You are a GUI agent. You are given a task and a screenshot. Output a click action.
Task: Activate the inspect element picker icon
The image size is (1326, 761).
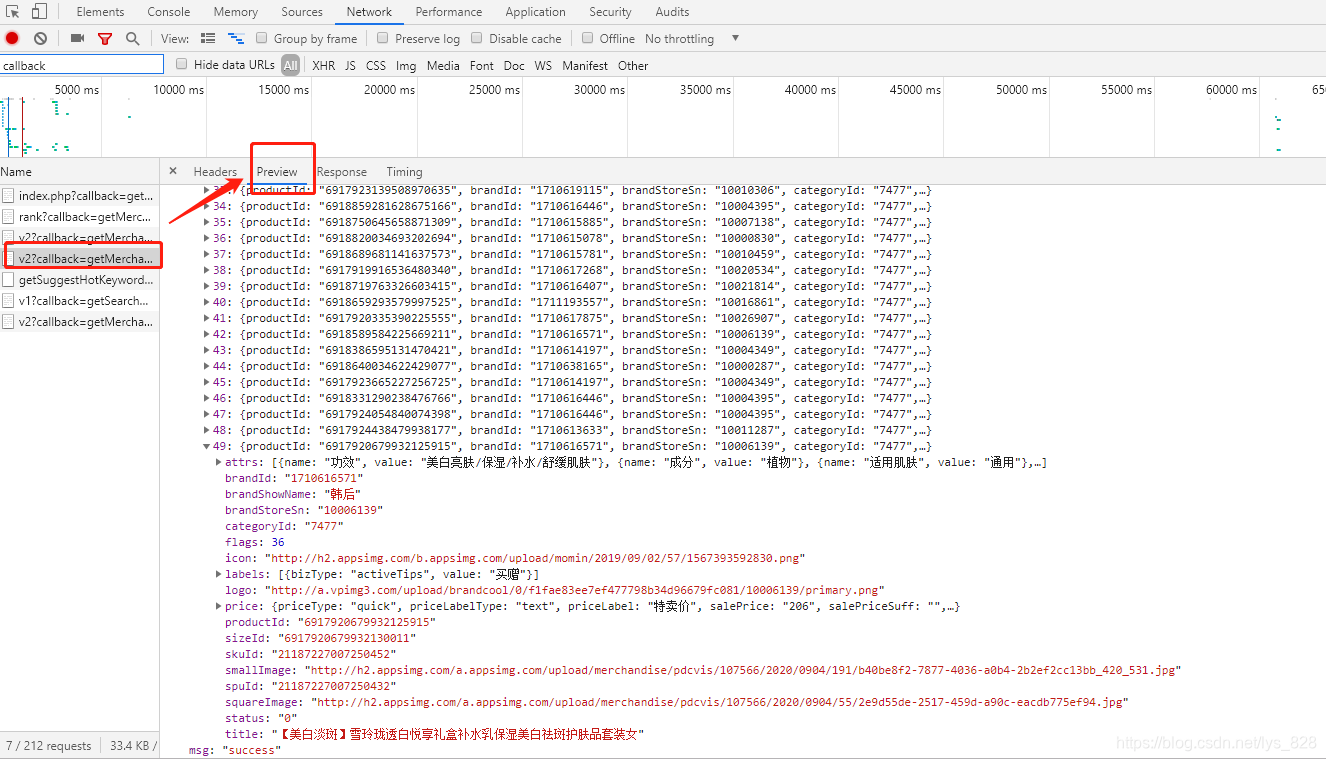click(13, 12)
